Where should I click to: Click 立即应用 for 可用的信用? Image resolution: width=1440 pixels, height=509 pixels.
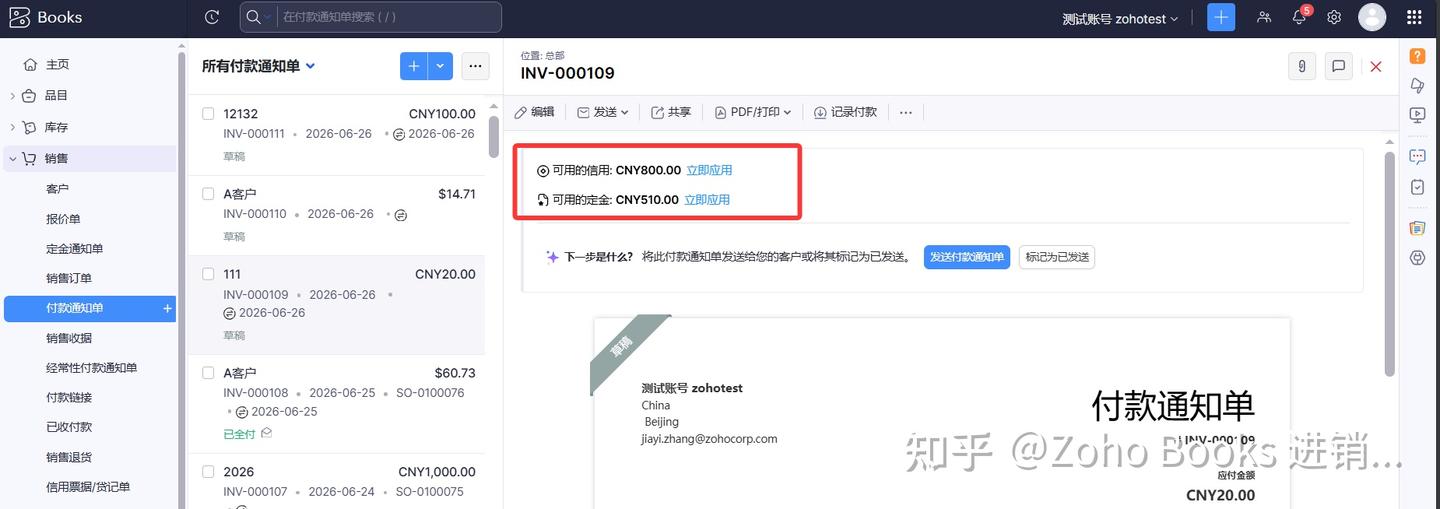click(x=709, y=170)
